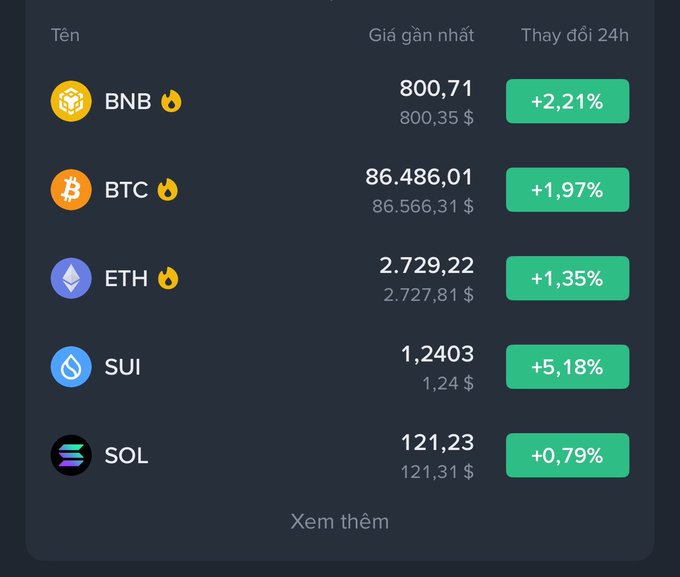
Task: Tap the Bitcoin orange coin icon
Action: point(71,190)
